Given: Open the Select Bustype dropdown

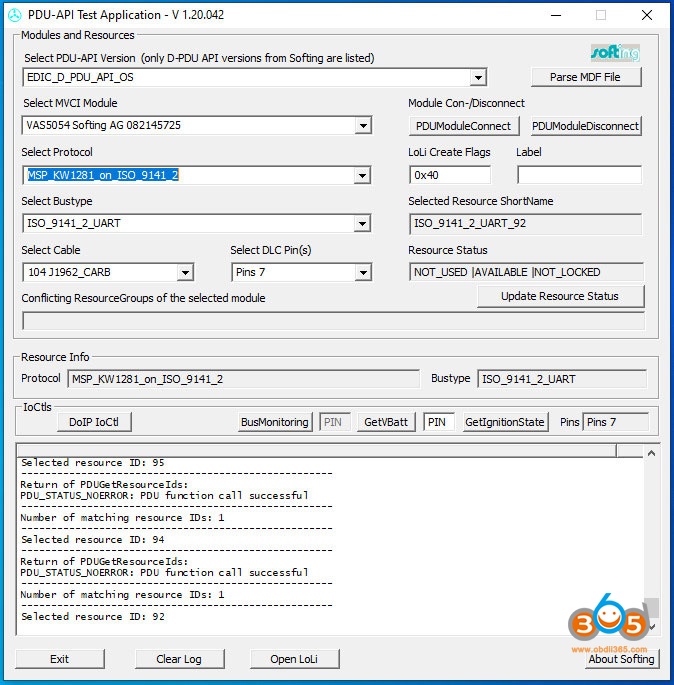Looking at the screenshot, I should tap(362, 223).
